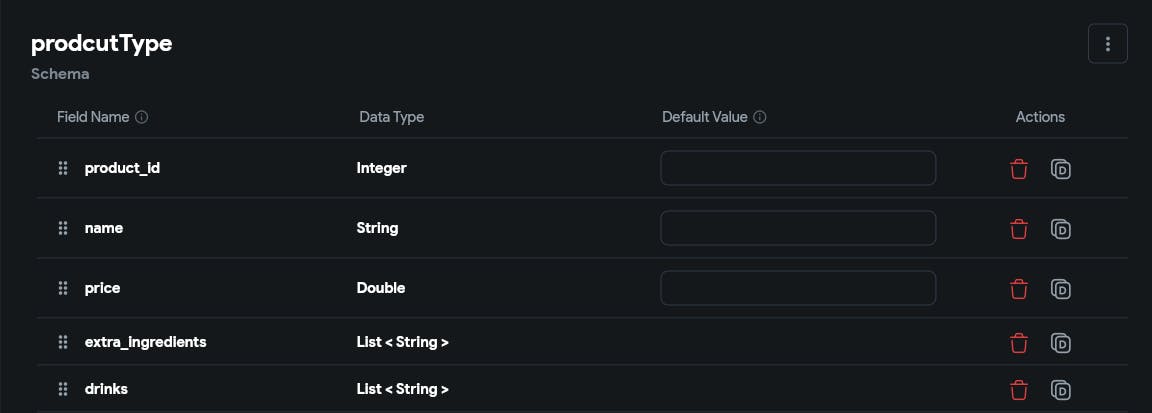Delete the name field
Image resolution: width=1152 pixels, height=413 pixels.
1019,229
